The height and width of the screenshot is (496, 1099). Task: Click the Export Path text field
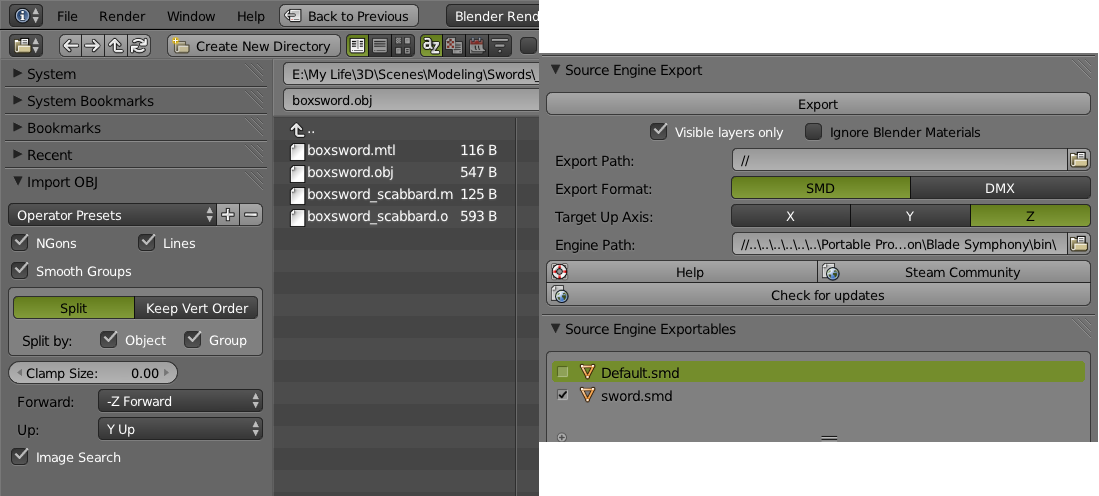pyautogui.click(x=899, y=160)
